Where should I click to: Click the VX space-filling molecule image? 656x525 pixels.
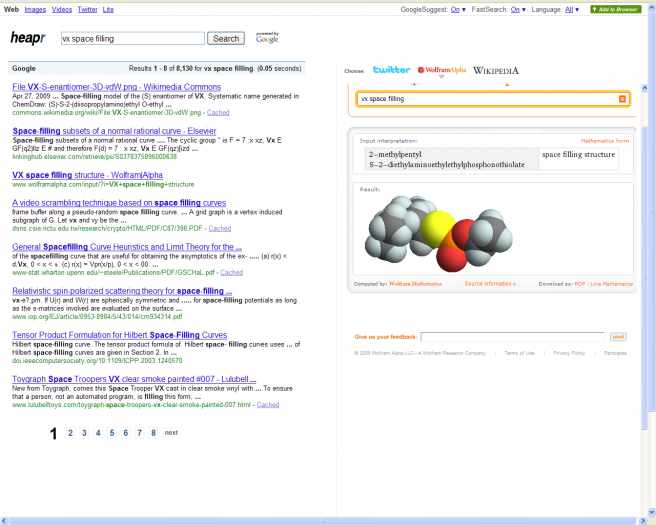438,233
